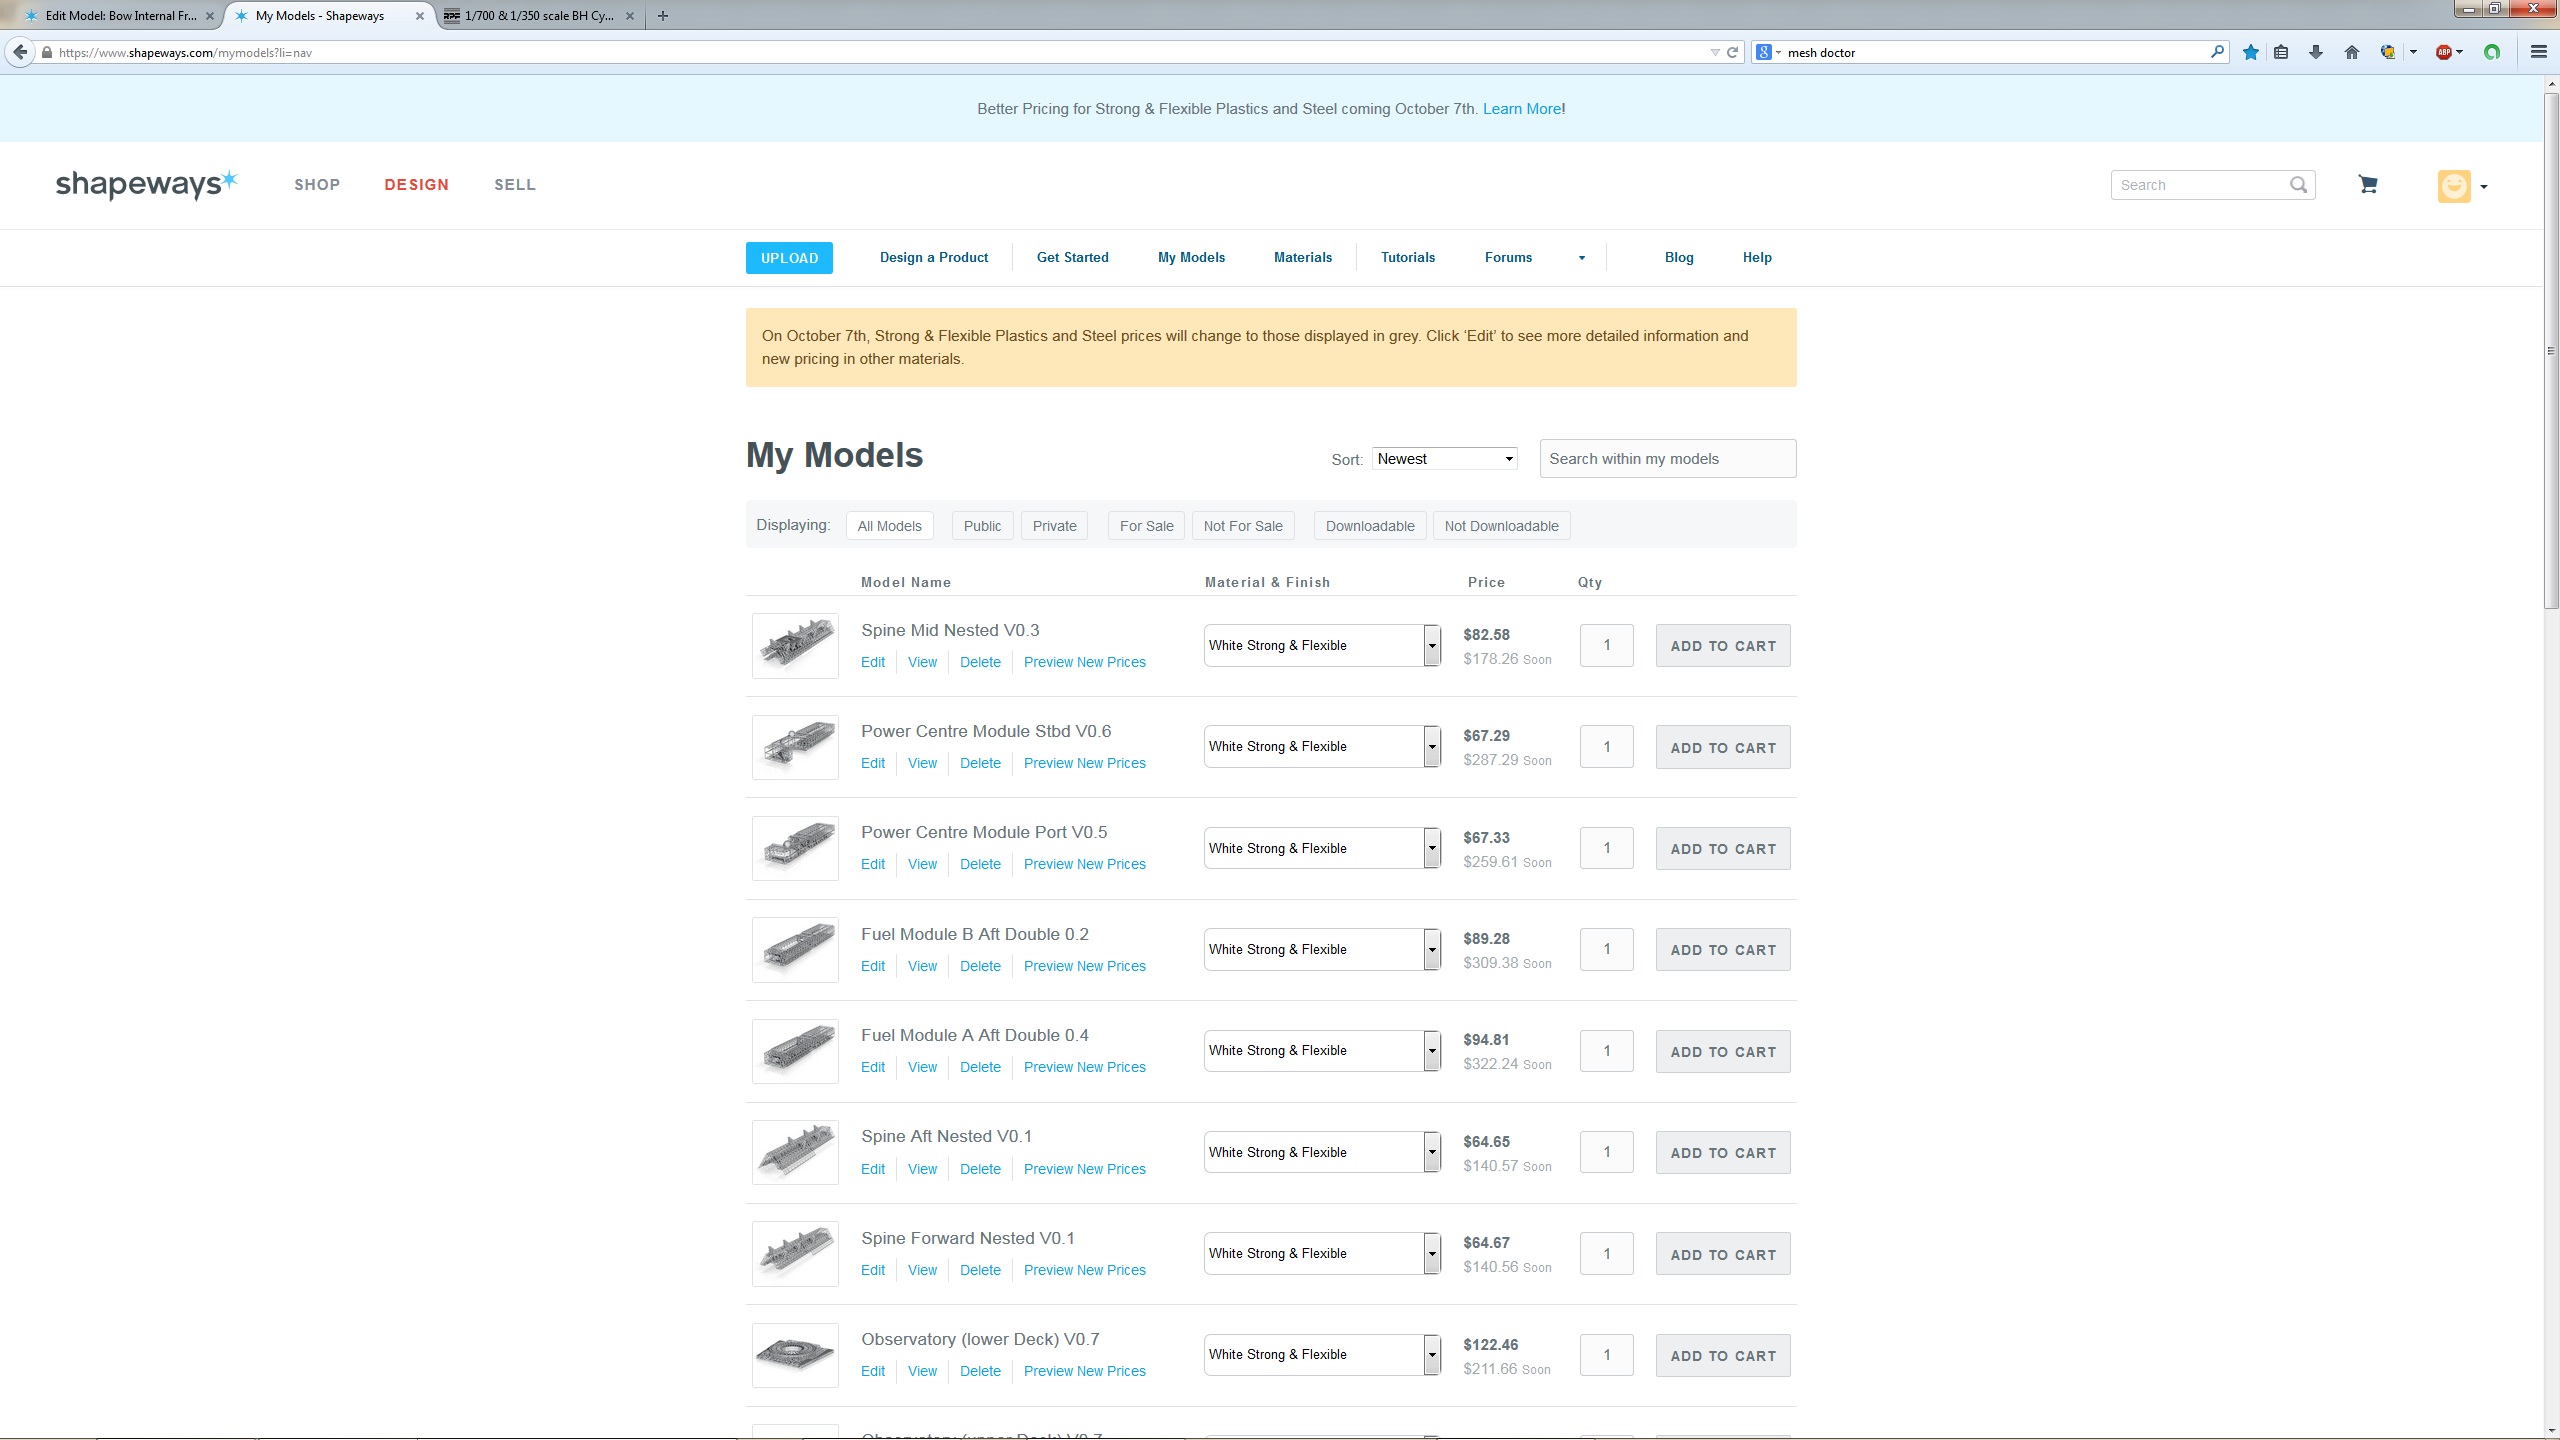
Task: Open the Adblock Plus icon
Action: 2444,52
